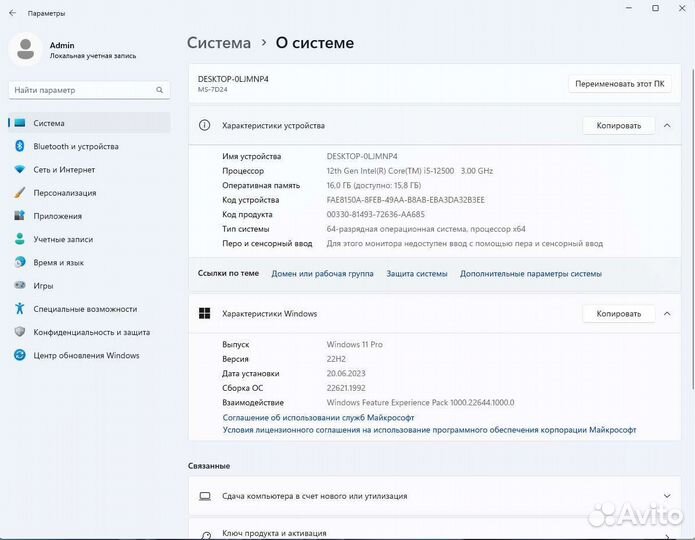The width and height of the screenshot is (695, 540).
Task: Select device ID starting with FAE8150A
Action: pos(406,200)
